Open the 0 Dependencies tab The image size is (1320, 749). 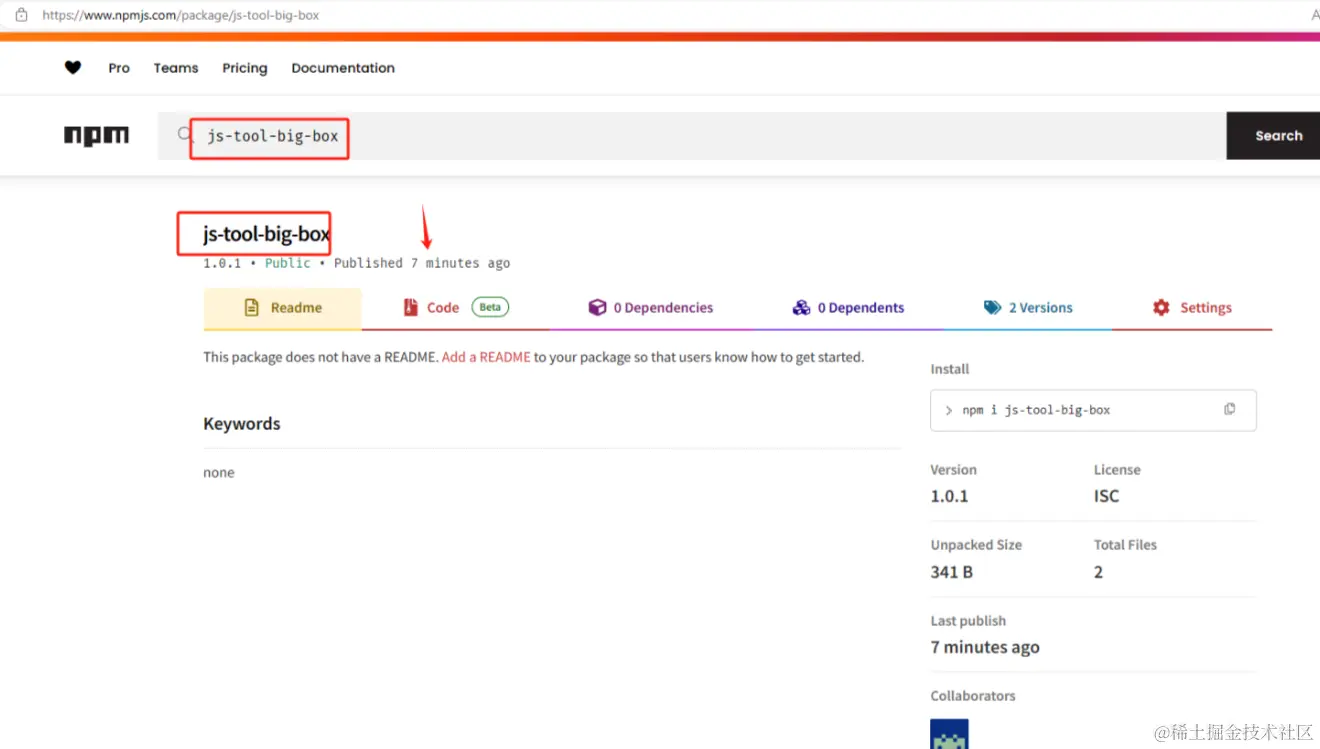(x=651, y=308)
